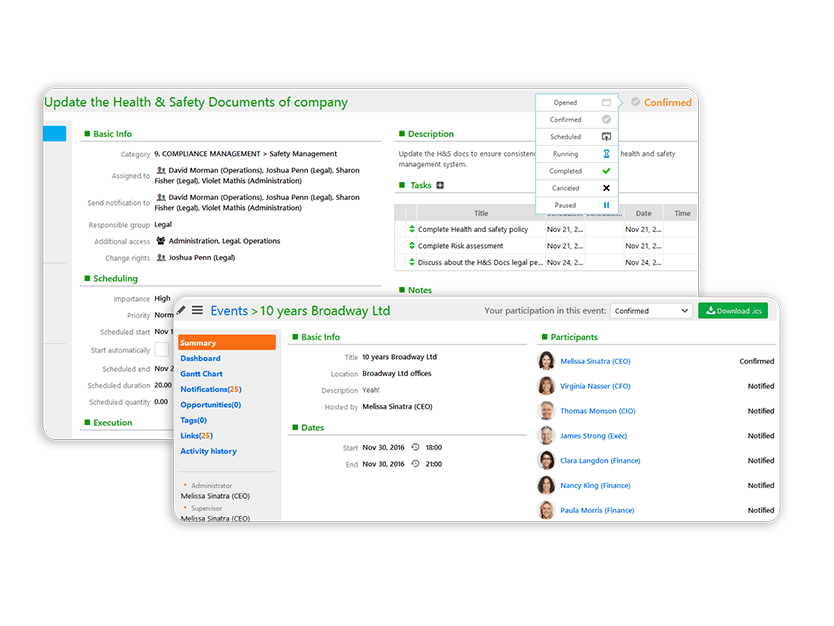Viewport: 834px width, 626px height.
Task: Click Melissa Sinatra's avatar photo
Action: 546,361
